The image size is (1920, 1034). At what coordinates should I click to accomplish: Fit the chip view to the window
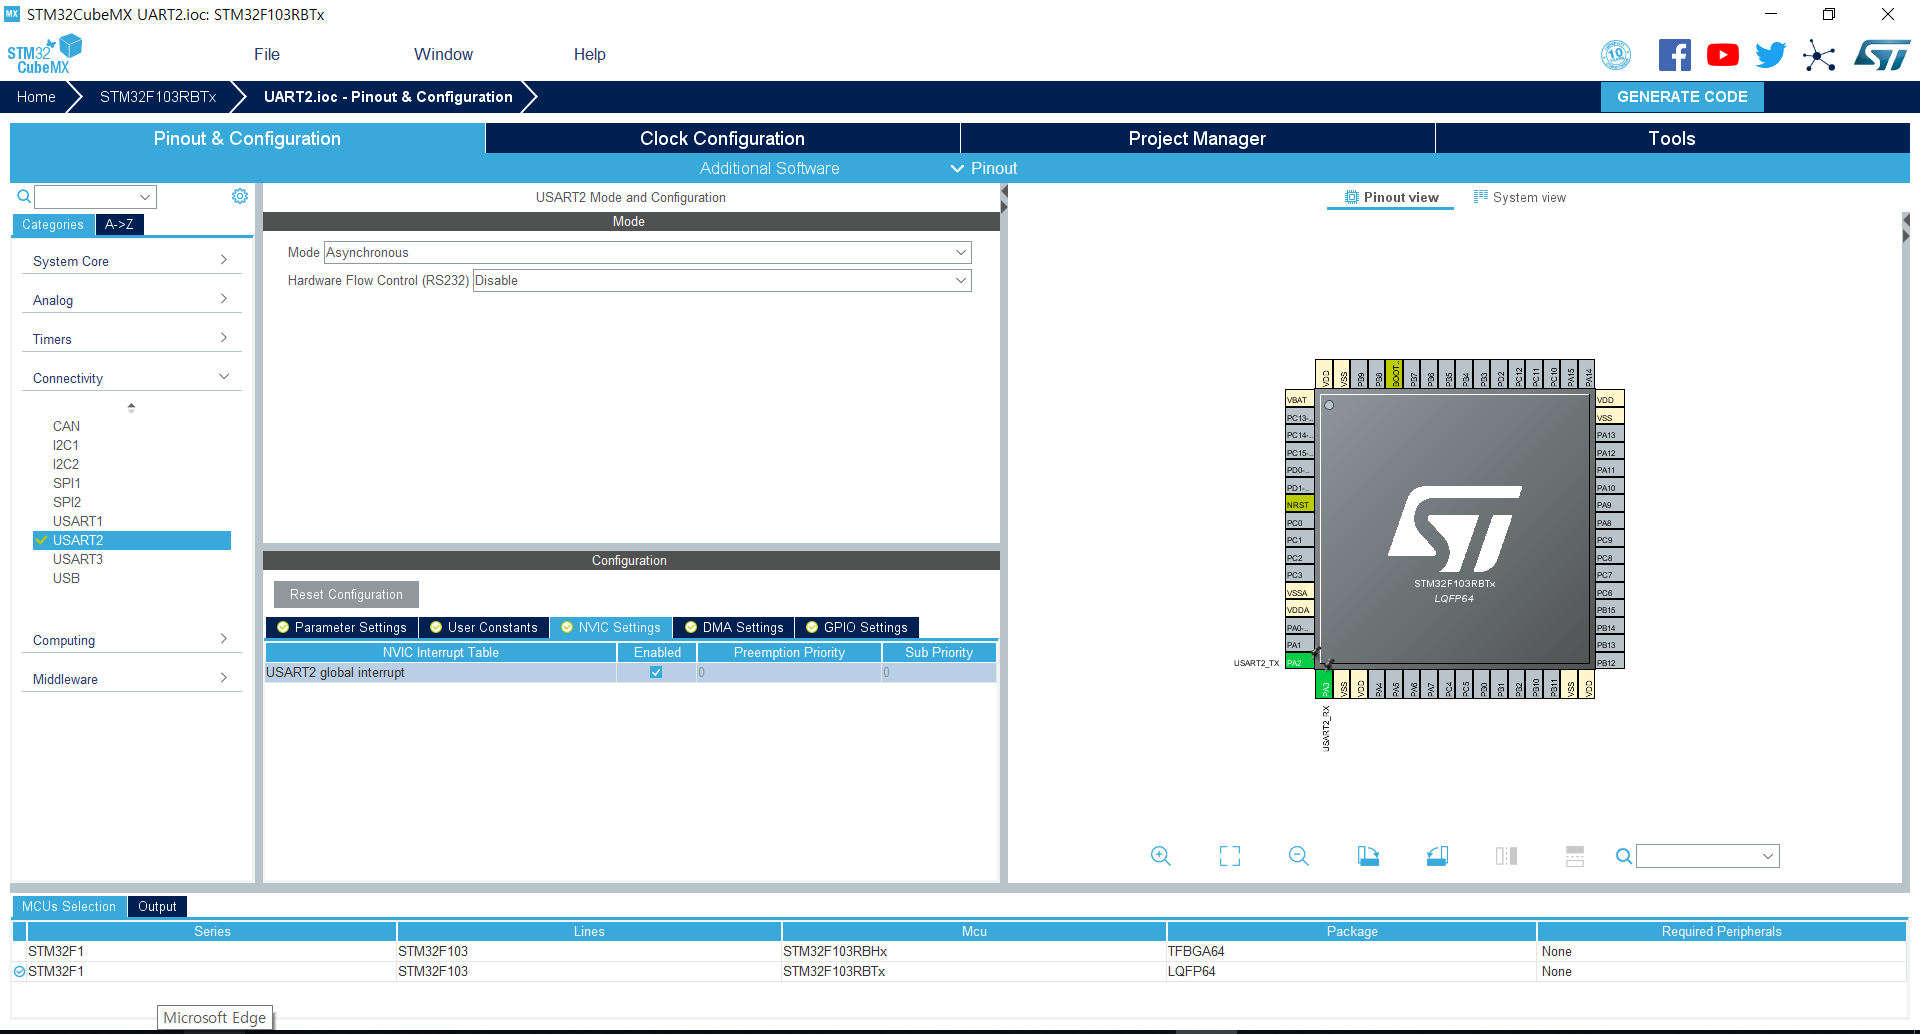coord(1230,856)
